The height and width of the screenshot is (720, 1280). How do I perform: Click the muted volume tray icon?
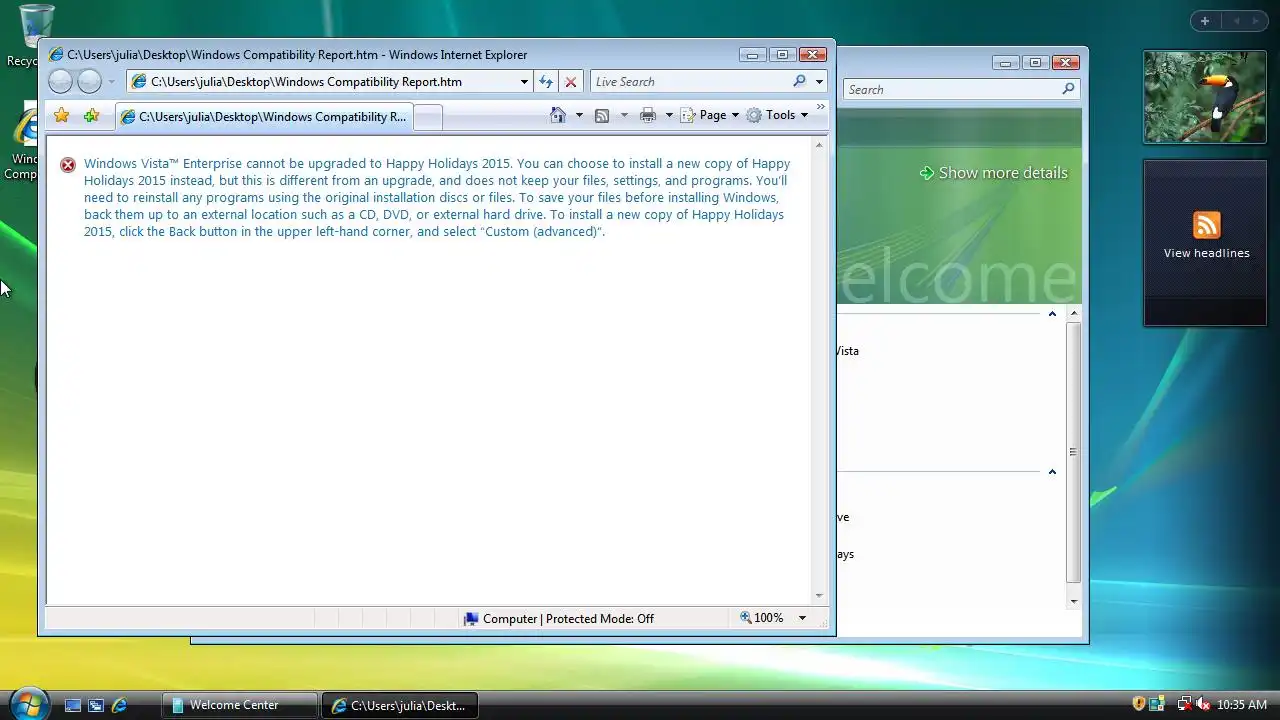pos(1203,704)
